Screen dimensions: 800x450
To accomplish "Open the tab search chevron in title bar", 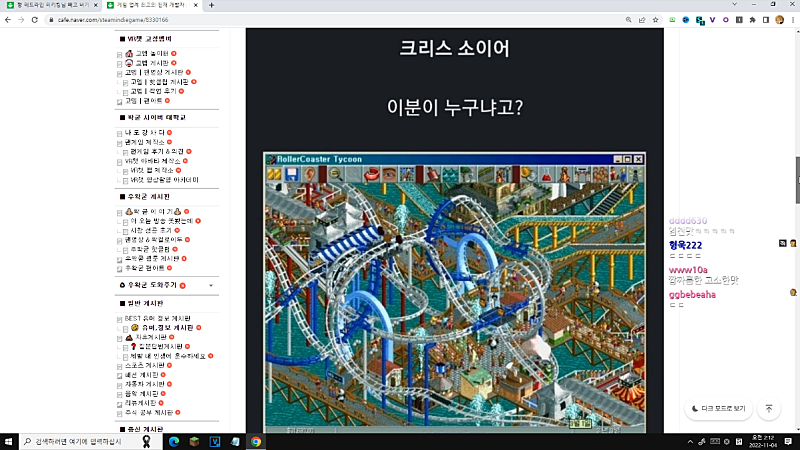I will coord(734,4).
